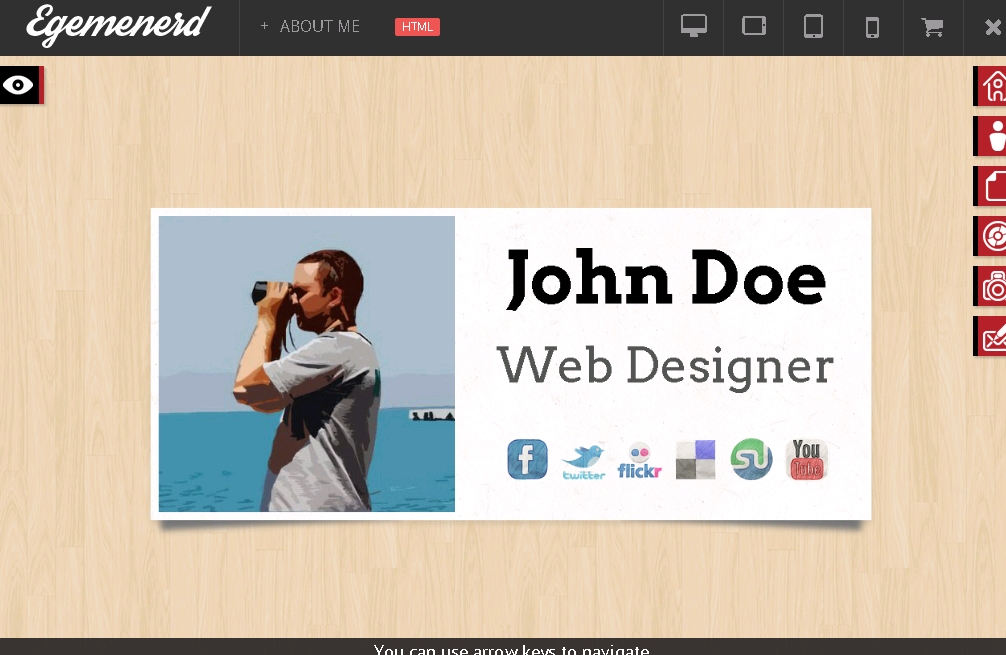Open the Home section side tab
1006x655 pixels.
pos(992,86)
